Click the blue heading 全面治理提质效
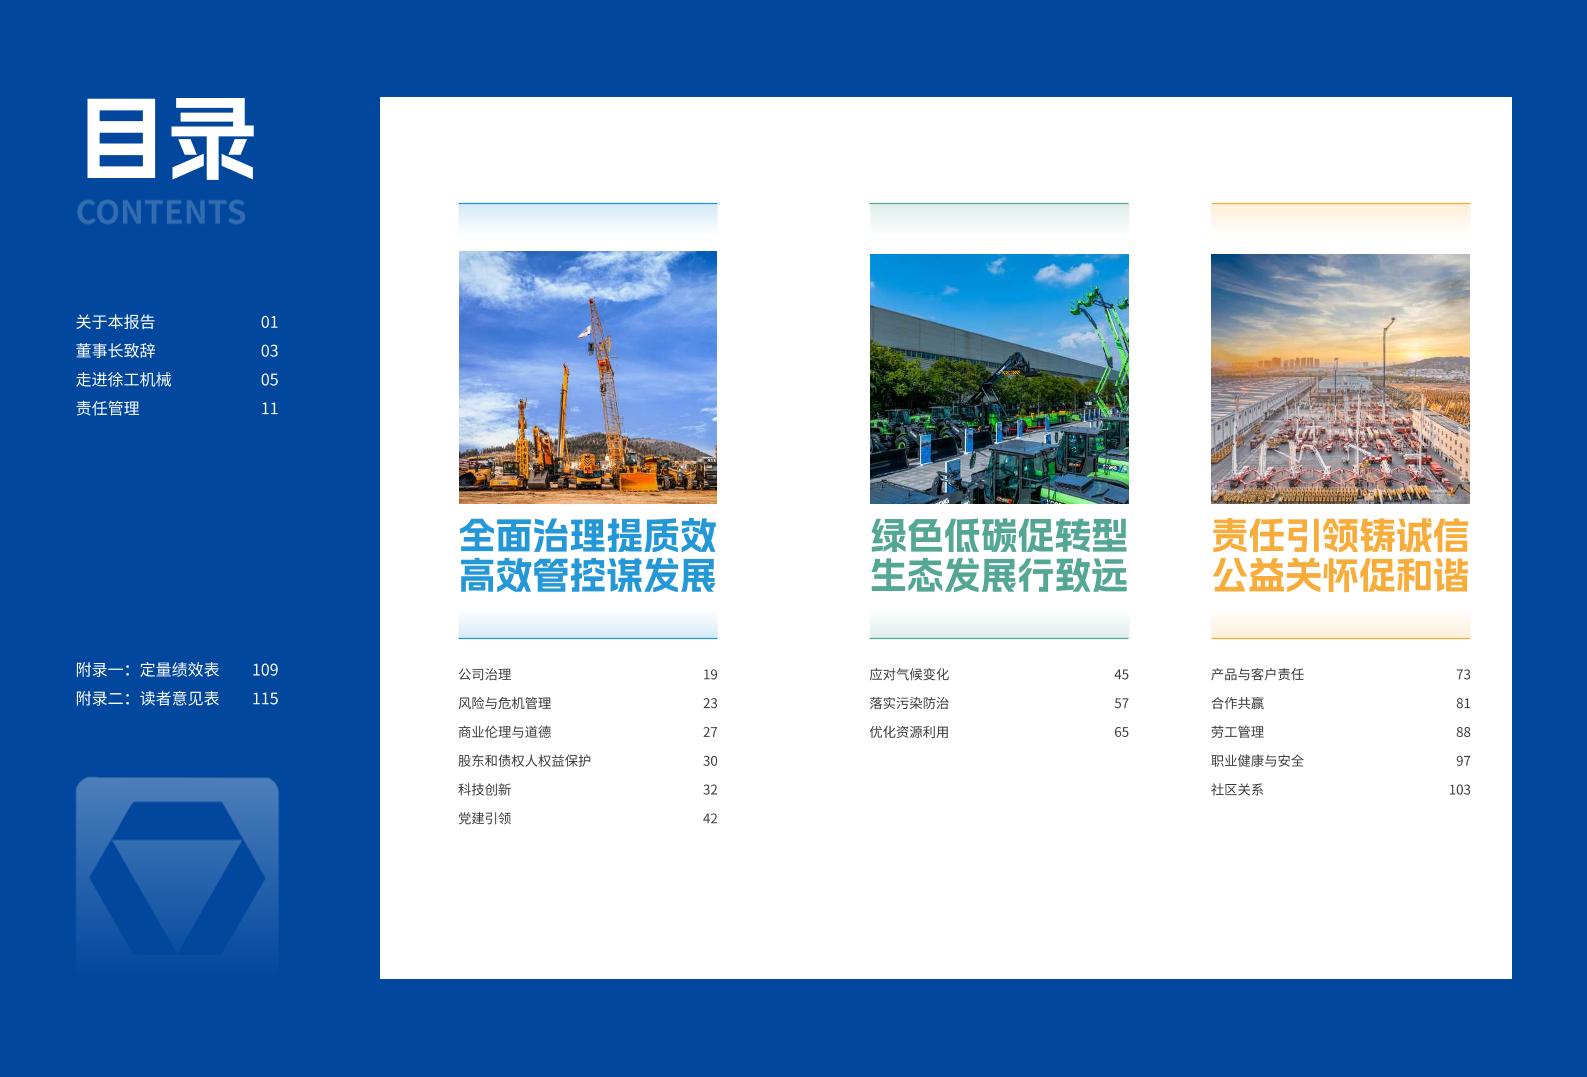Viewport: 1587px width, 1077px height. click(x=587, y=536)
